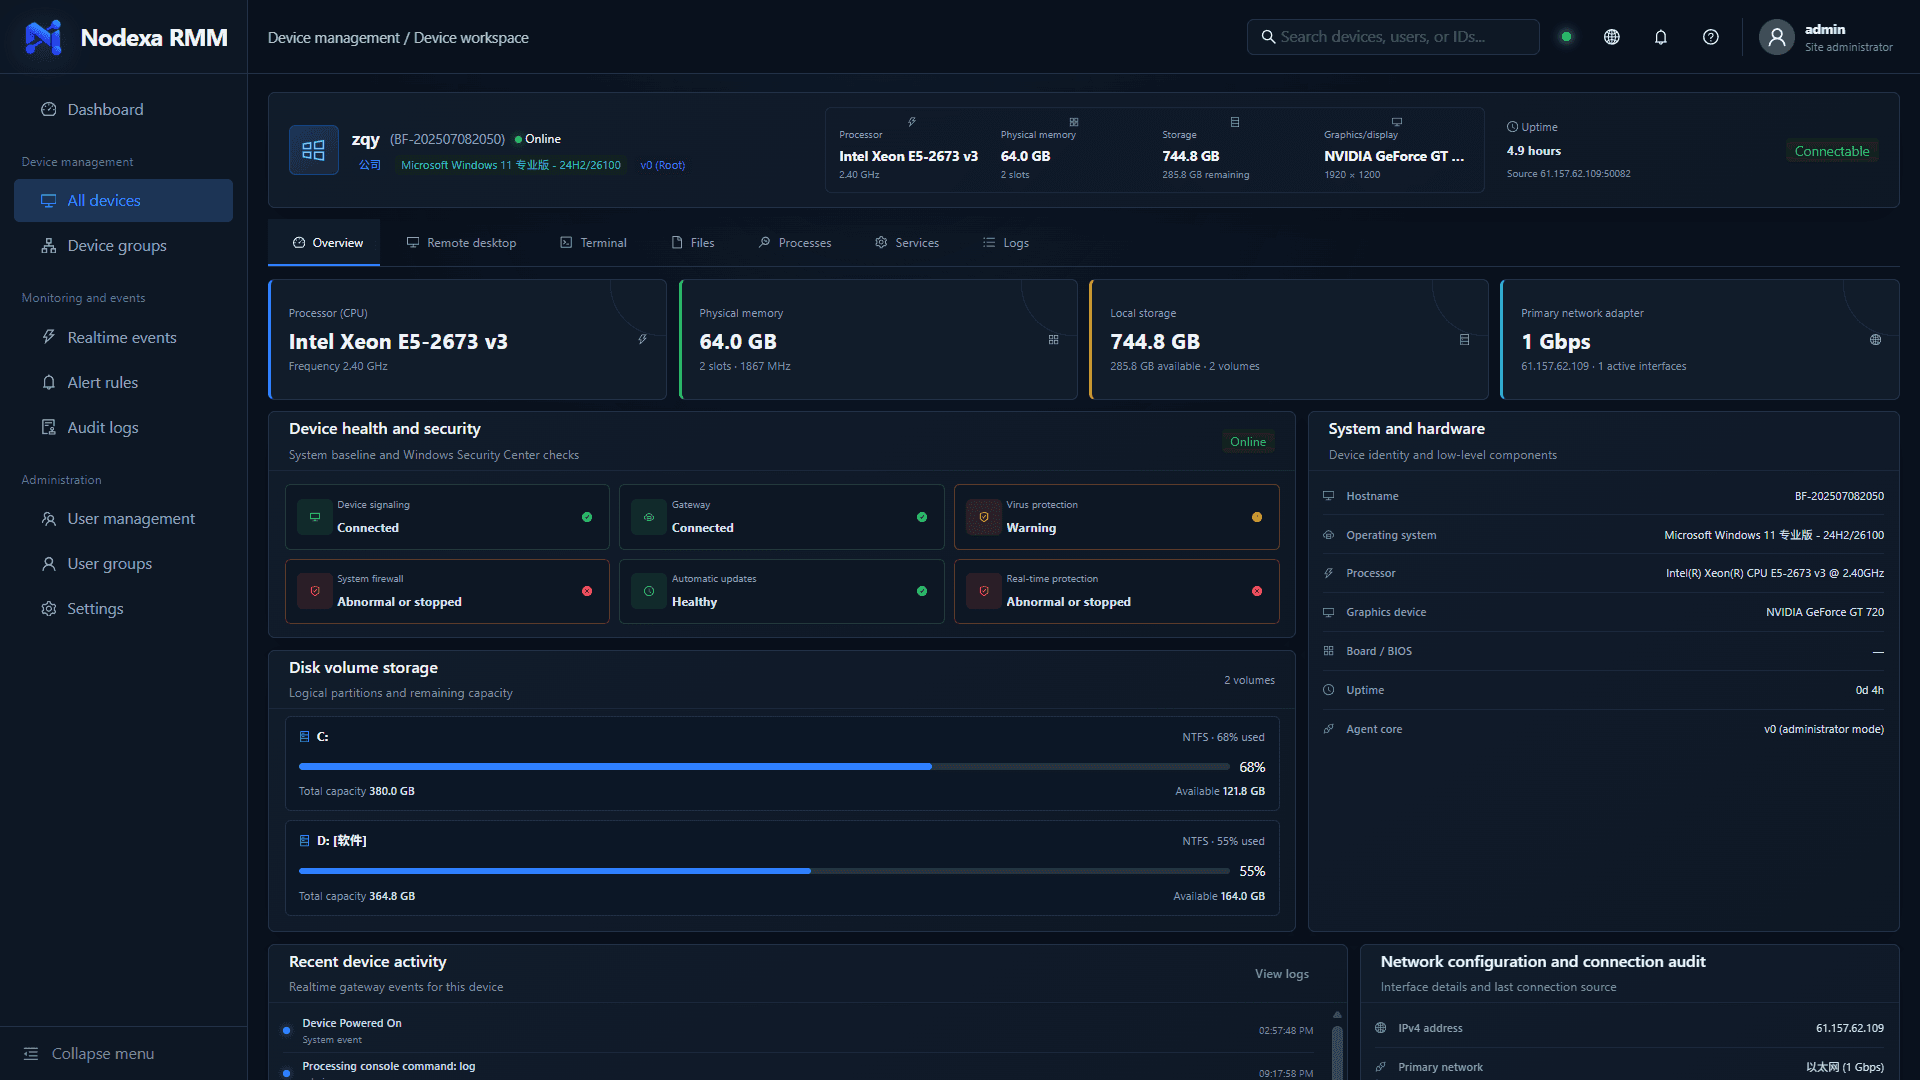Click the network globe icon in adapter card

click(x=1876, y=340)
